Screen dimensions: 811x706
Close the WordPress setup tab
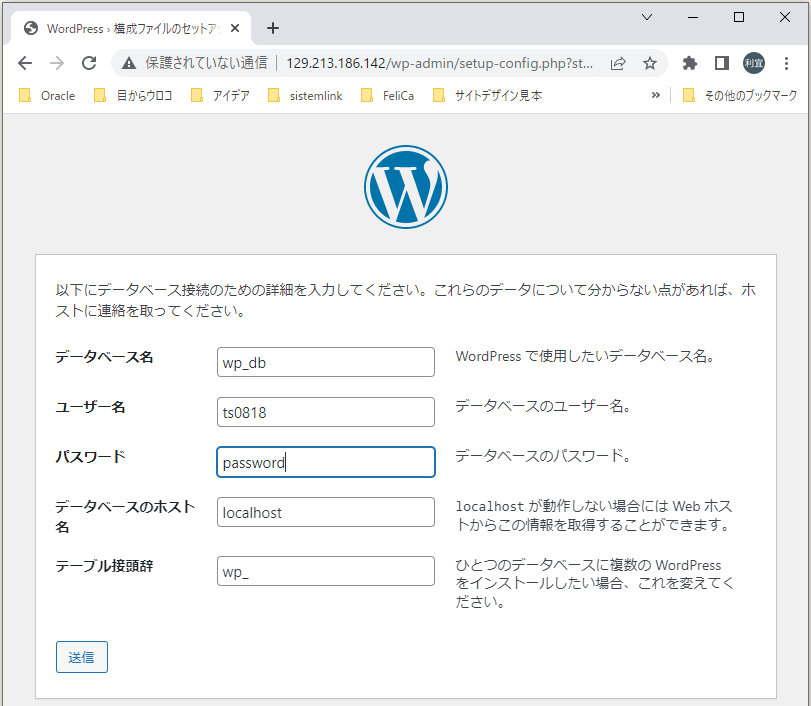pyautogui.click(x=235, y=28)
